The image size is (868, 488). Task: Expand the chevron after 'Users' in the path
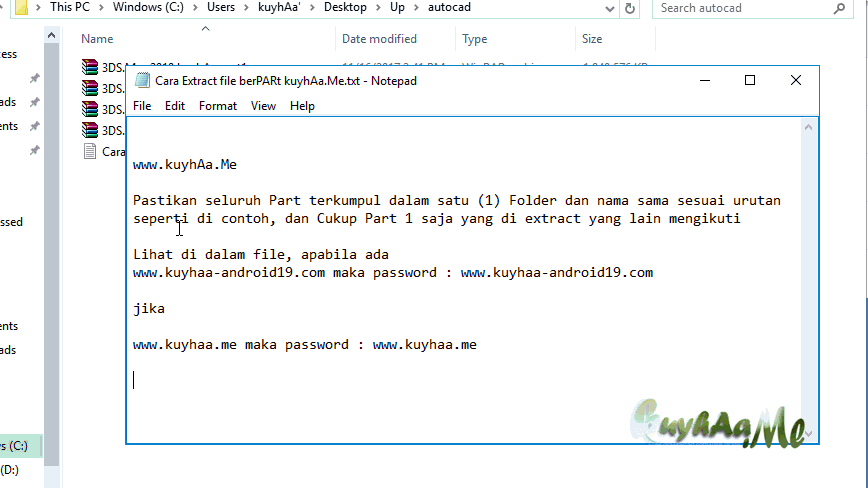click(247, 8)
